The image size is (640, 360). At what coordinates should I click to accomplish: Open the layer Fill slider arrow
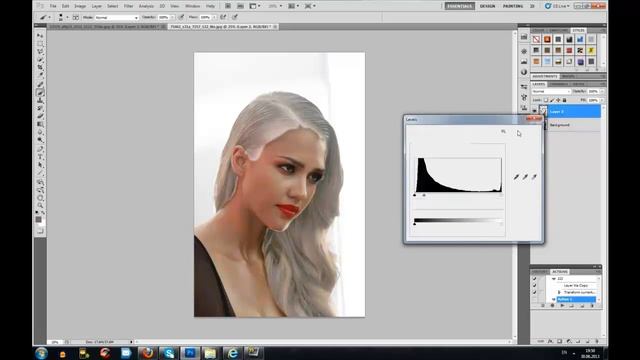pos(602,100)
